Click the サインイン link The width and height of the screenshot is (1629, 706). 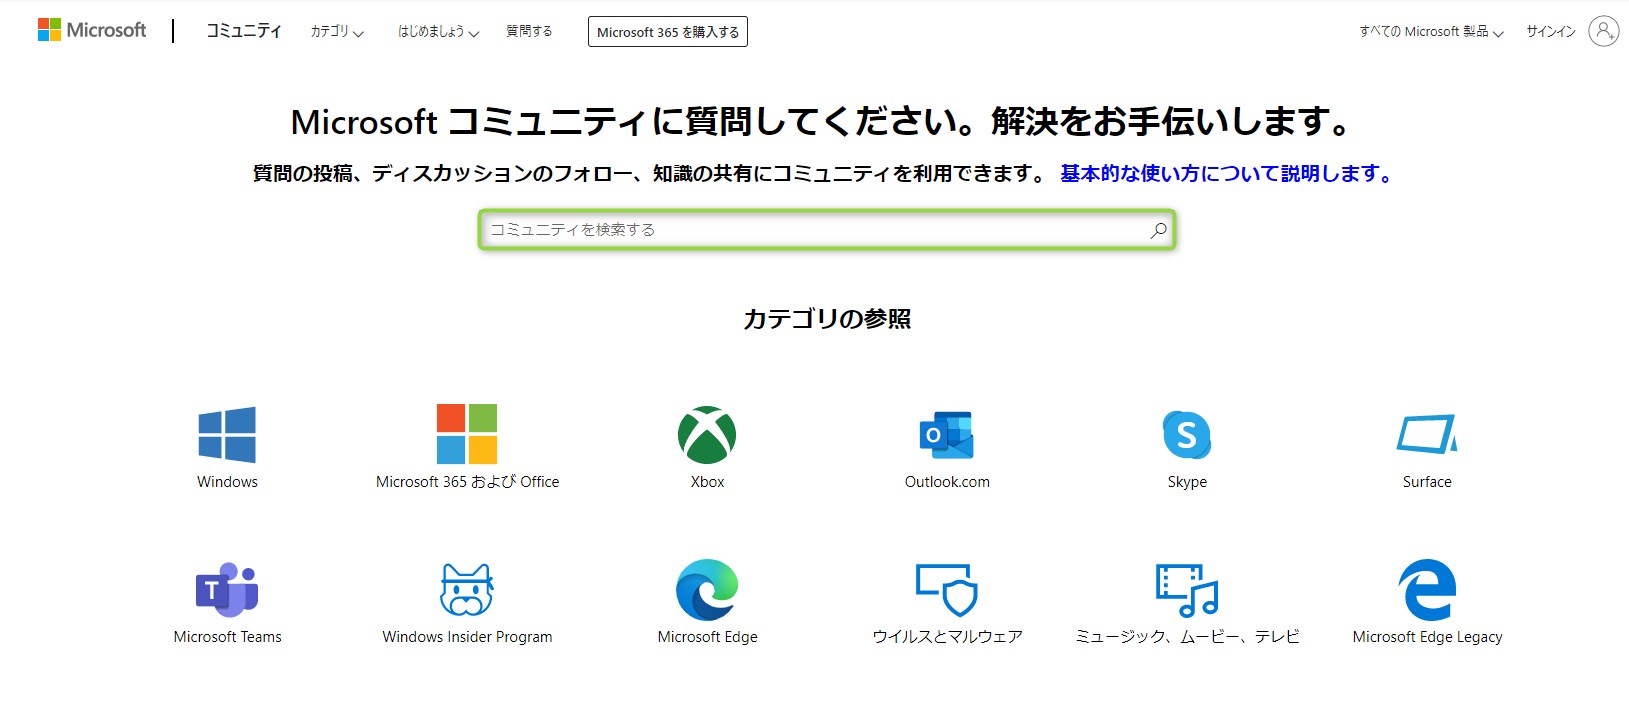[1551, 32]
